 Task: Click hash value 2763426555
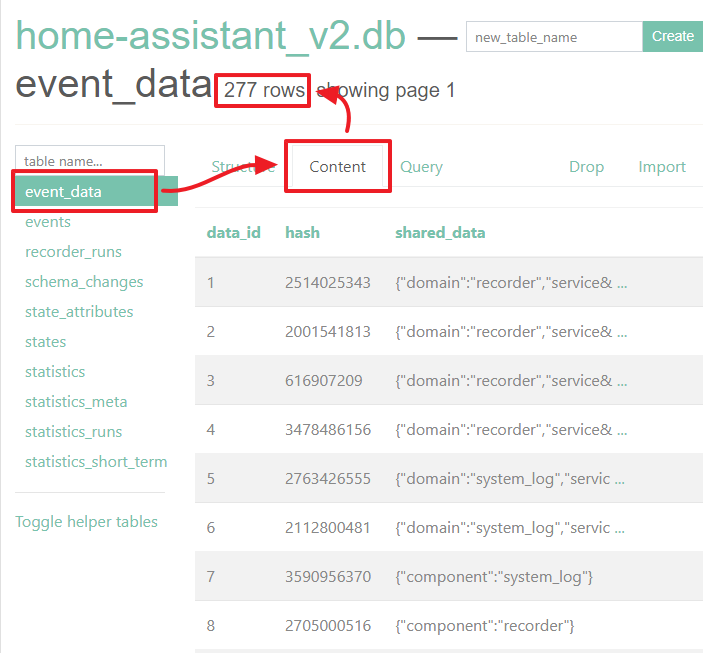[328, 478]
